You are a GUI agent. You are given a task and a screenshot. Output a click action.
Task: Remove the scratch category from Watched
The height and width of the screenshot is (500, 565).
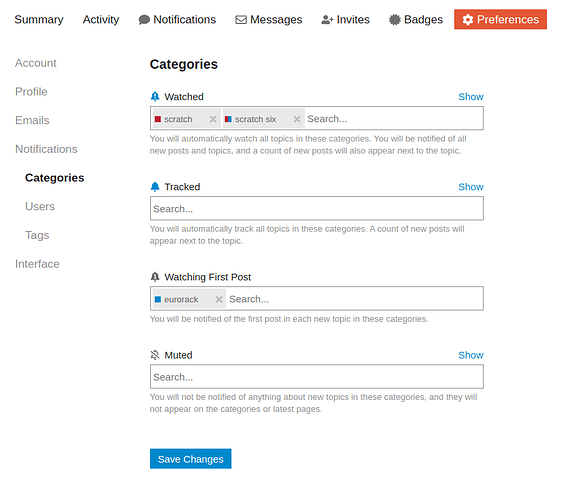pos(213,119)
